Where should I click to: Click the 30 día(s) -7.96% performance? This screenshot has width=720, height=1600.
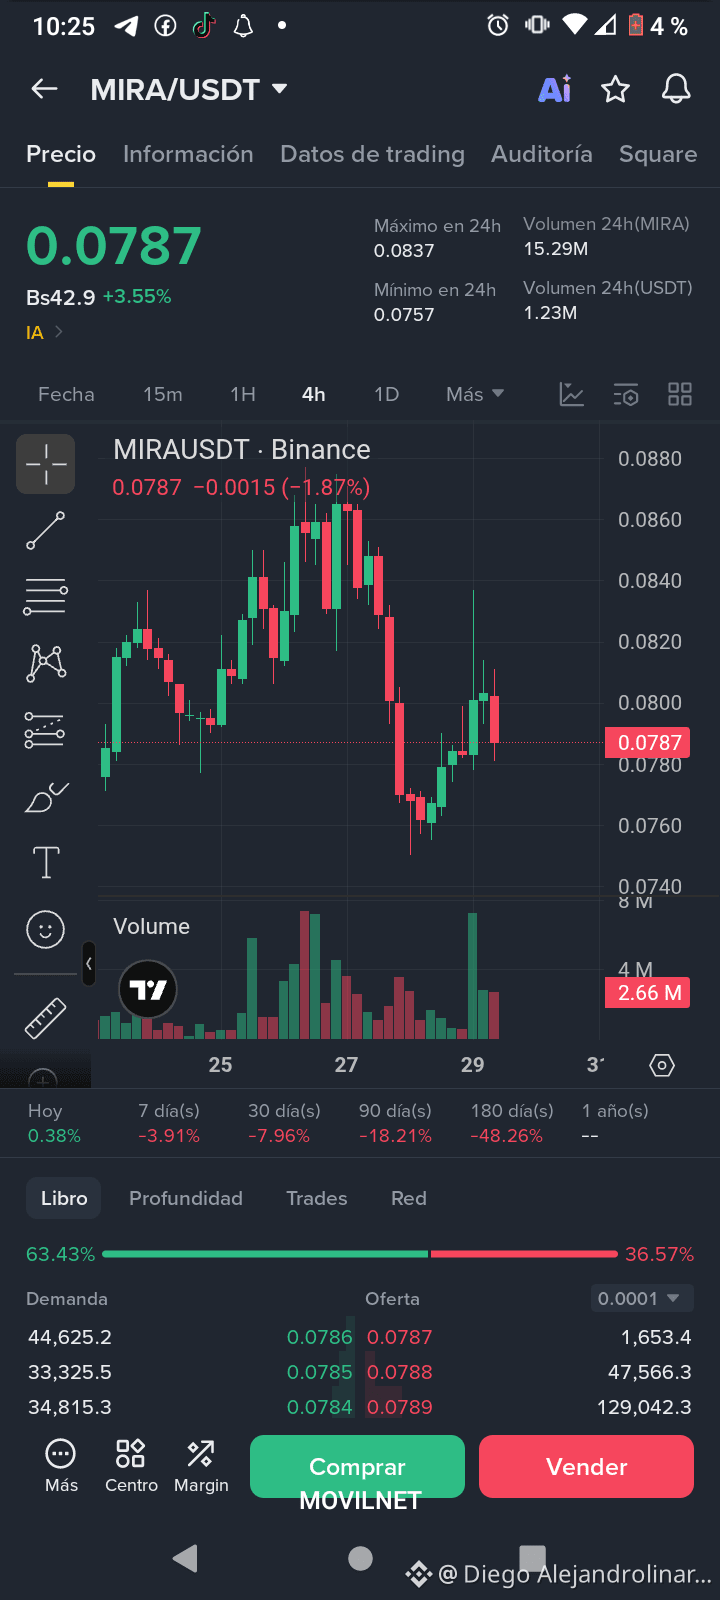284,1123
